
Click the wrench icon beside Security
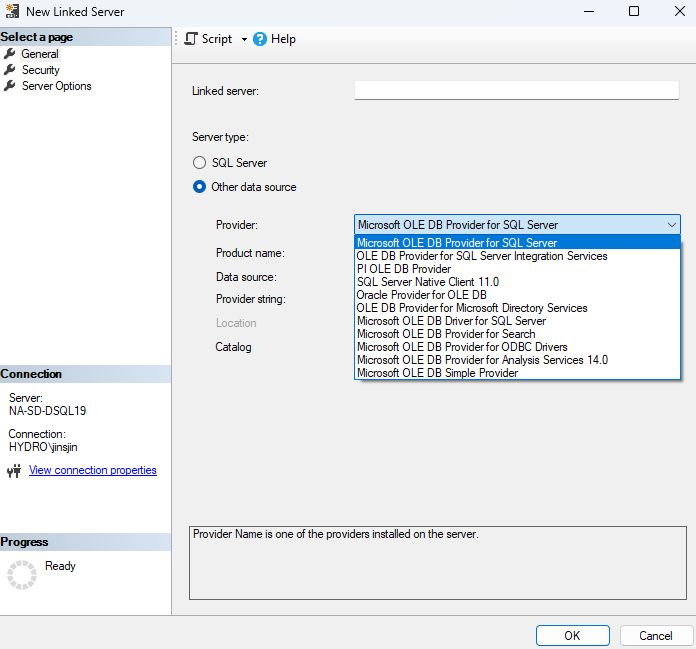click(9, 70)
